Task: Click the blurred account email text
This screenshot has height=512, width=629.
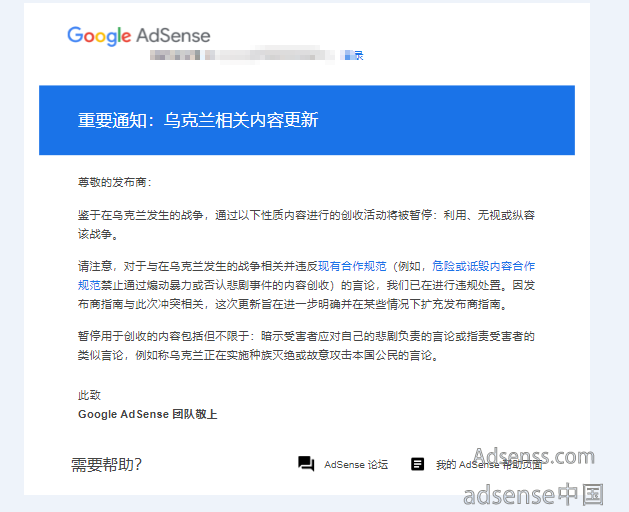Action: [x=242, y=55]
